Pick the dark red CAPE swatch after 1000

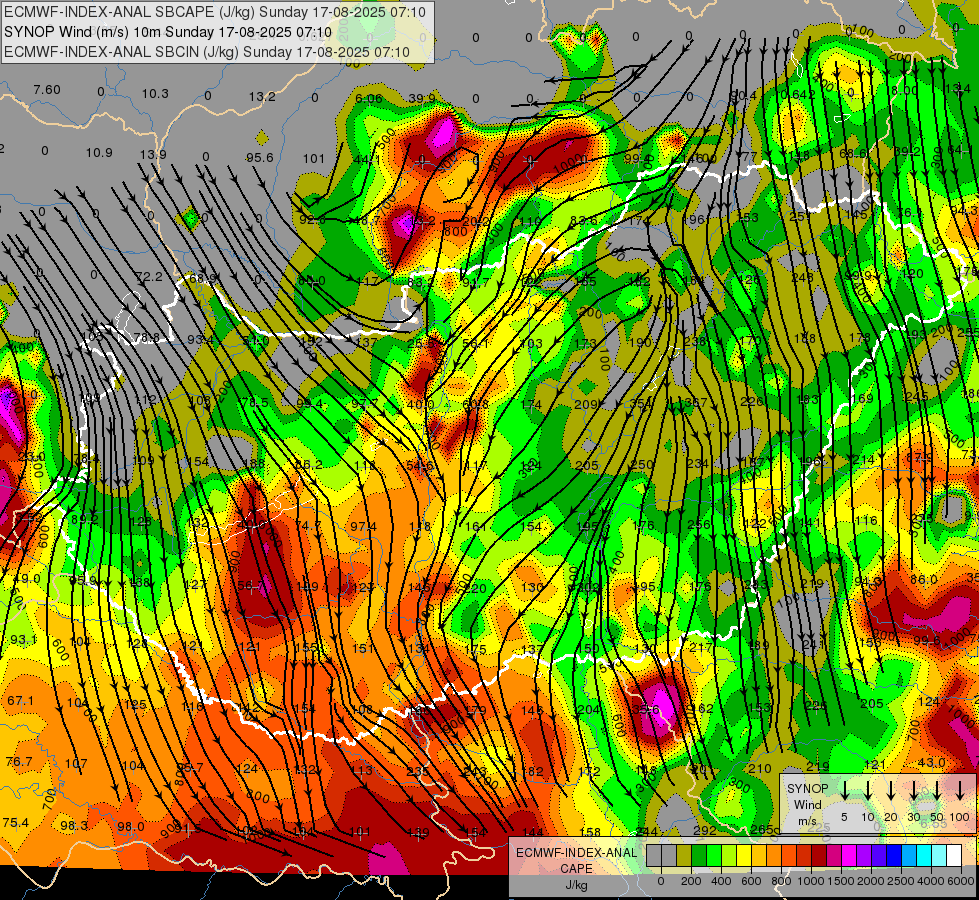point(819,856)
